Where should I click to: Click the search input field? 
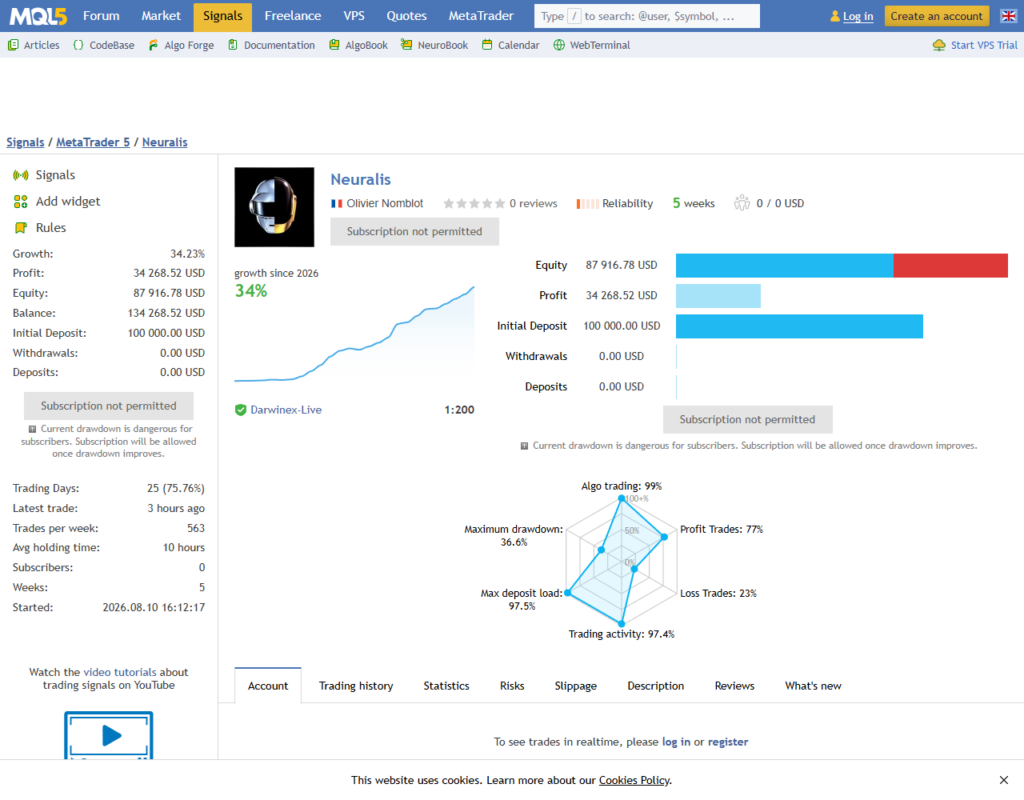647,16
